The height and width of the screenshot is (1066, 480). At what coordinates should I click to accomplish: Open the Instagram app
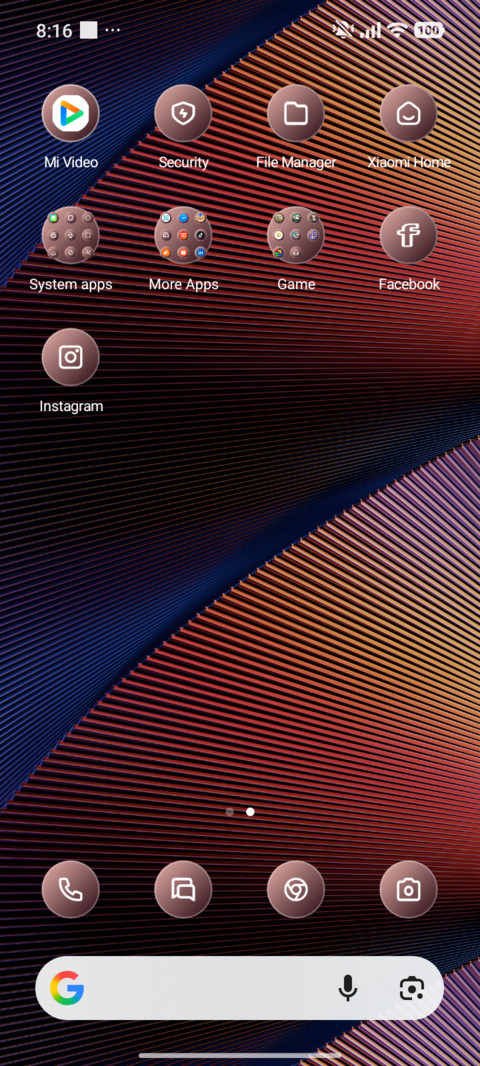(x=71, y=358)
